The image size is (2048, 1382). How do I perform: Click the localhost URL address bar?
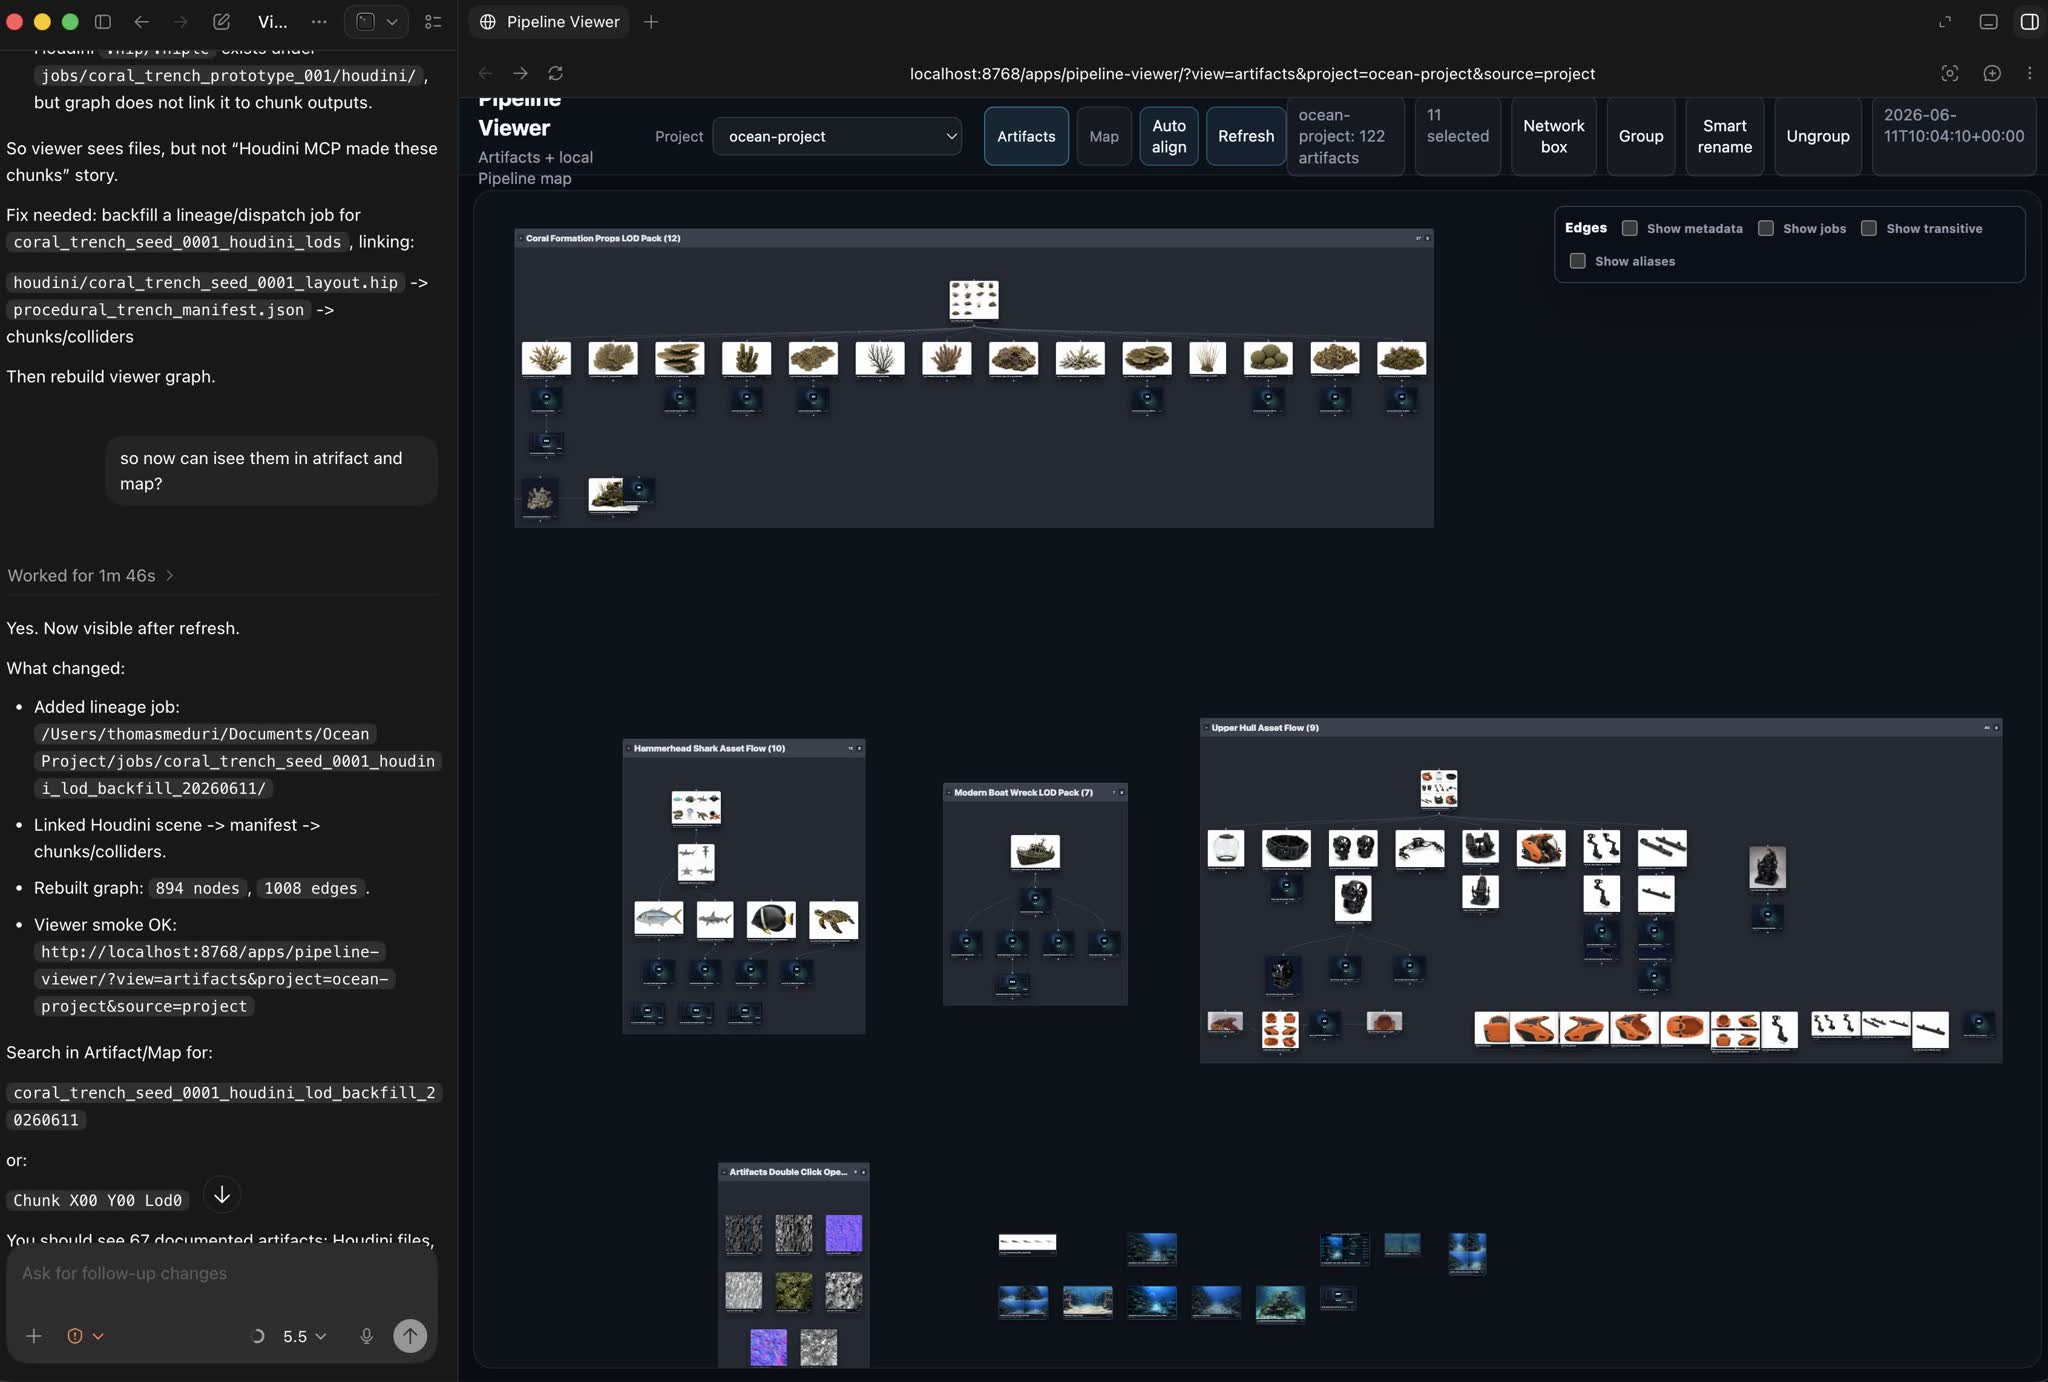coord(1252,73)
